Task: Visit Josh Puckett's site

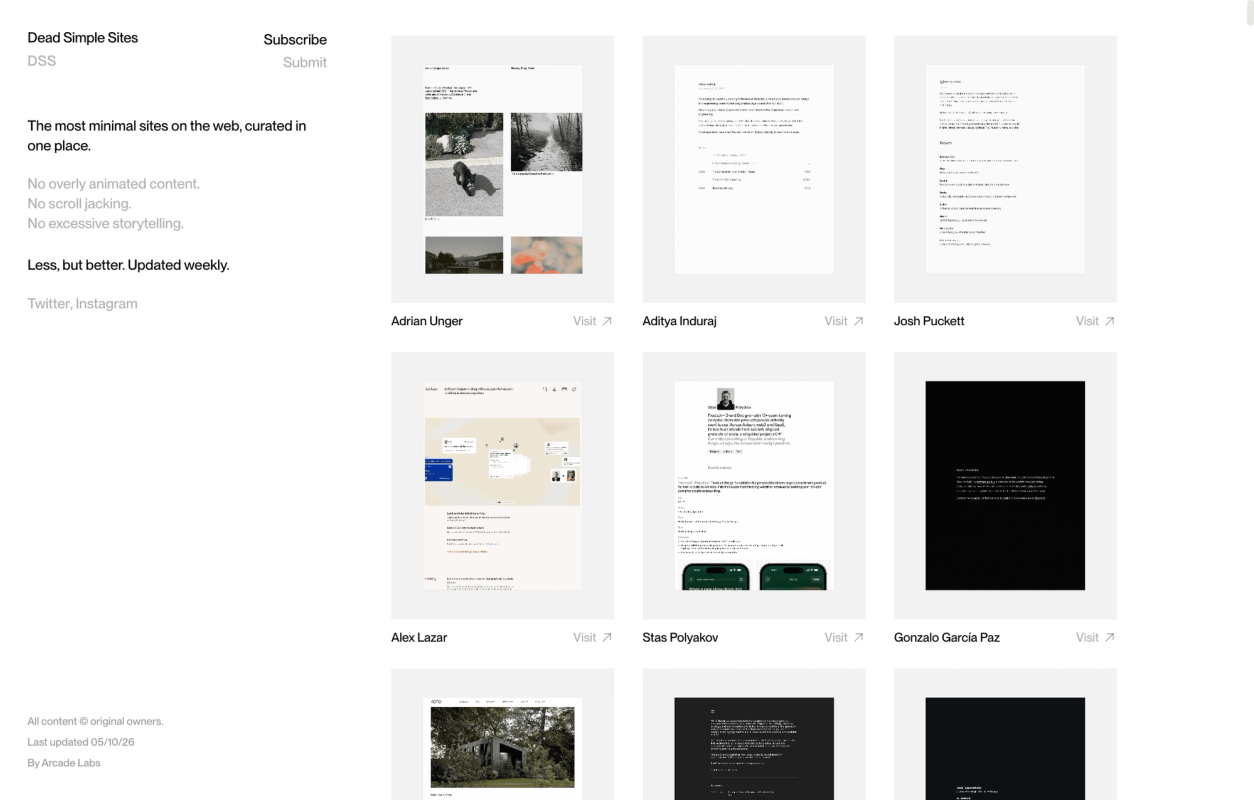Action: (x=1095, y=321)
